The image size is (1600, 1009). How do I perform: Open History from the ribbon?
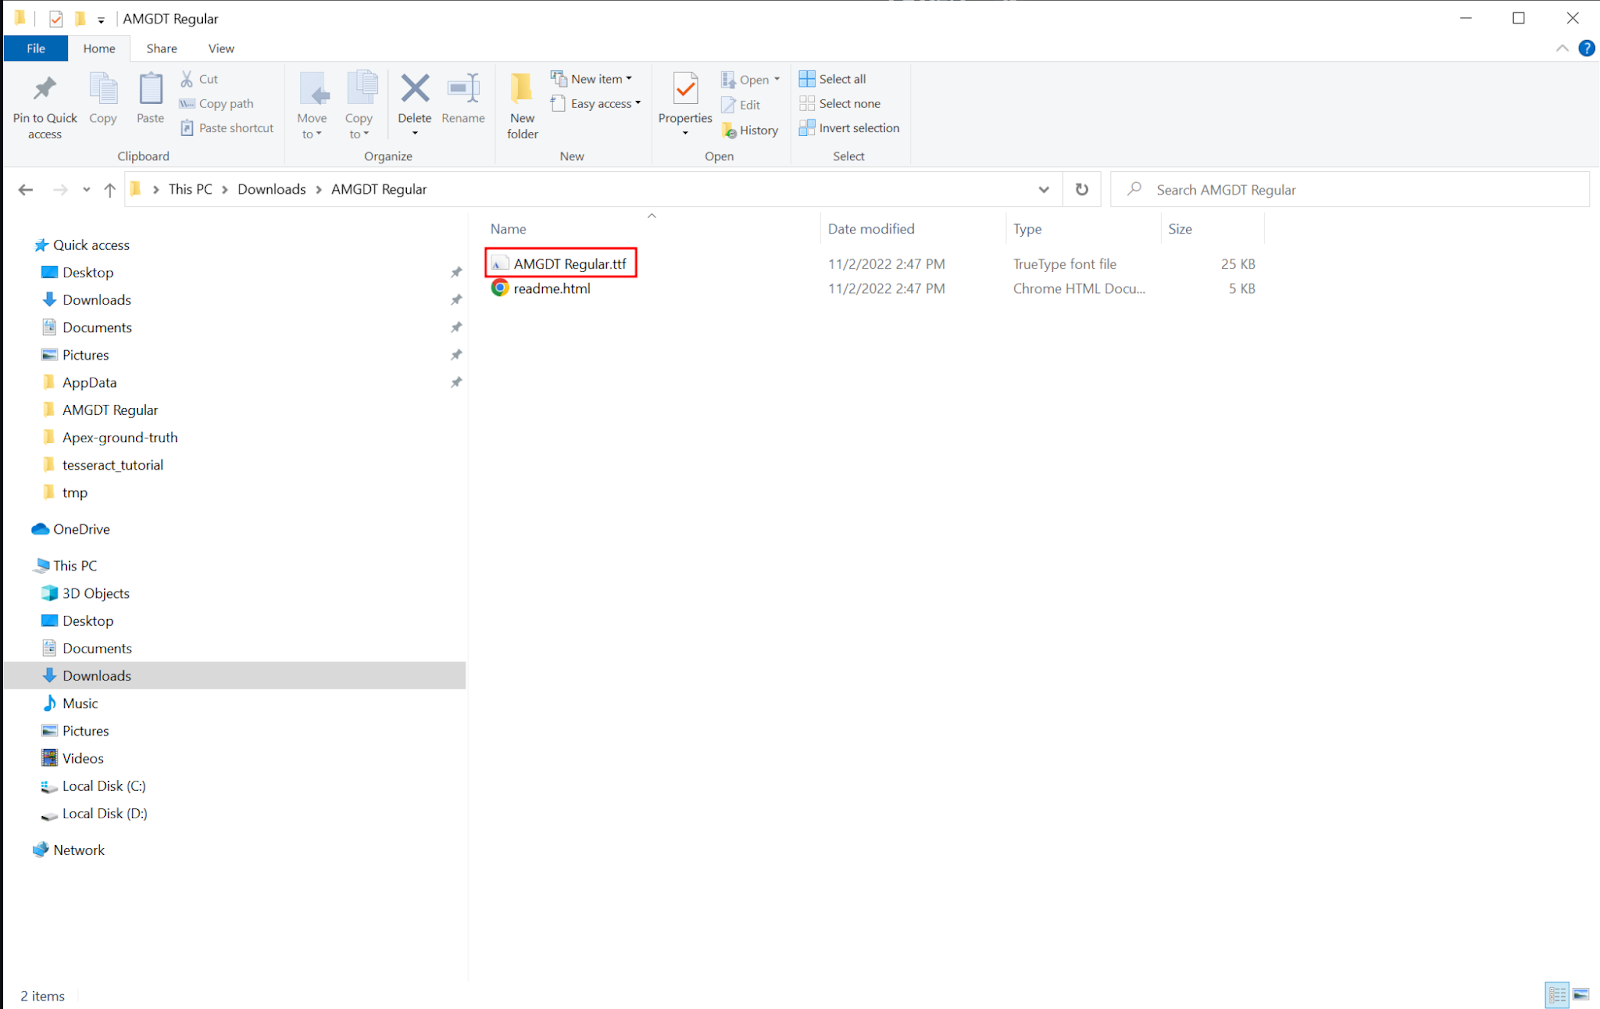[x=750, y=130]
